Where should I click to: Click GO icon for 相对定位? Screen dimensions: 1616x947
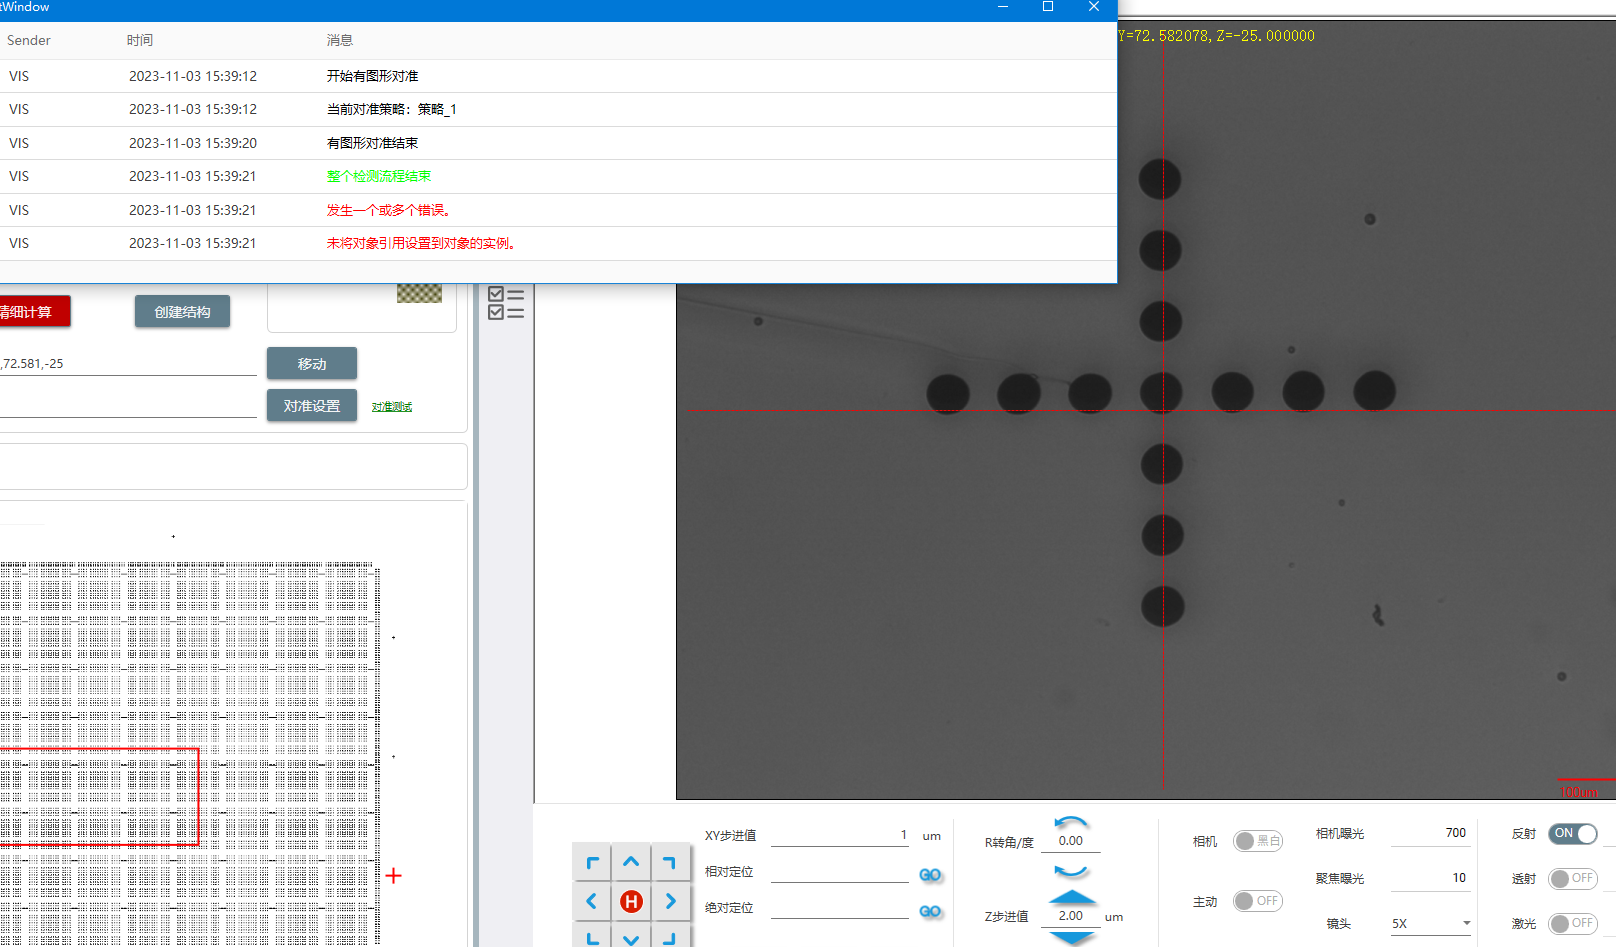pyautogui.click(x=930, y=875)
